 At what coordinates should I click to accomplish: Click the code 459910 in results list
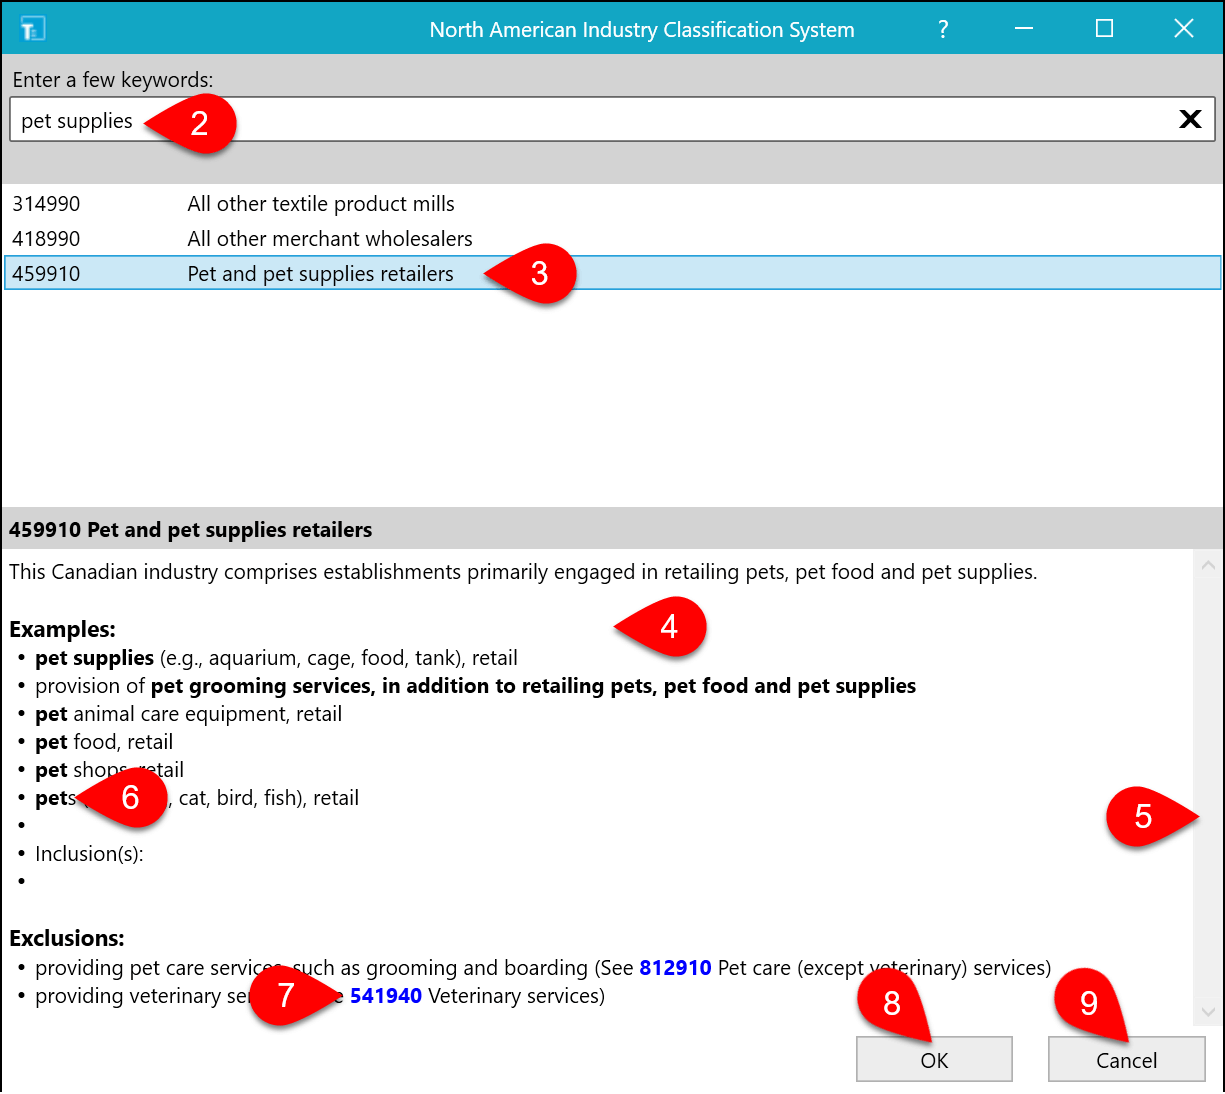[46, 274]
